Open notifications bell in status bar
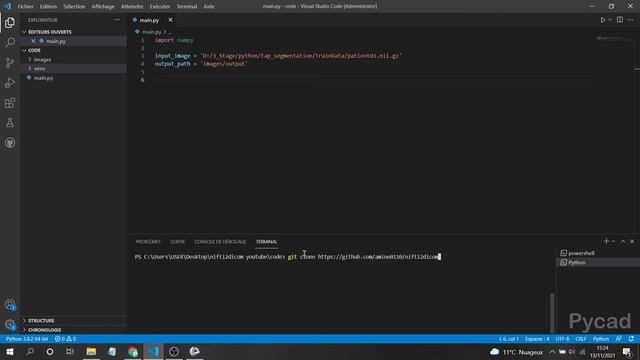The width and height of the screenshot is (640, 360). (x=631, y=339)
